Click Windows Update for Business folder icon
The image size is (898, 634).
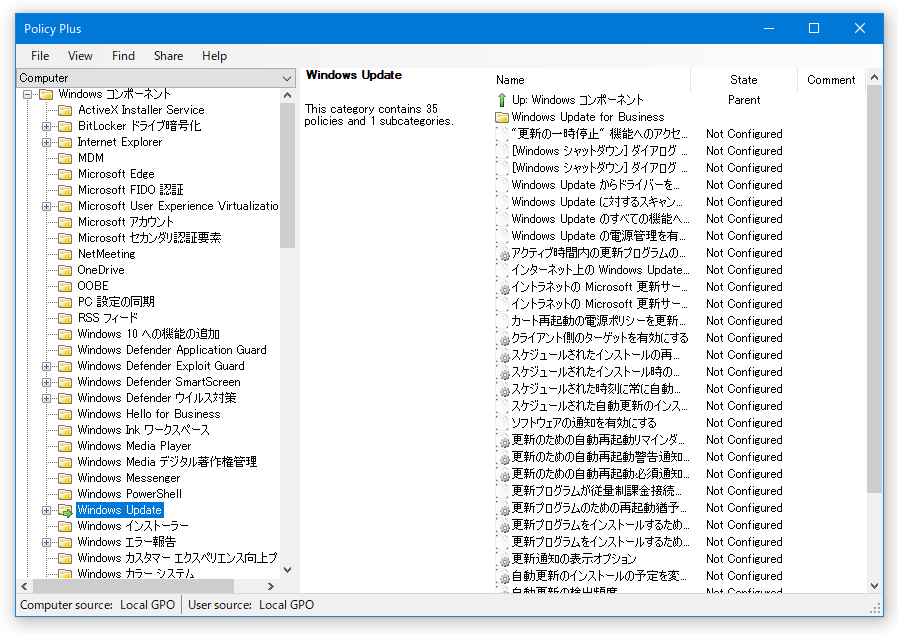(502, 117)
